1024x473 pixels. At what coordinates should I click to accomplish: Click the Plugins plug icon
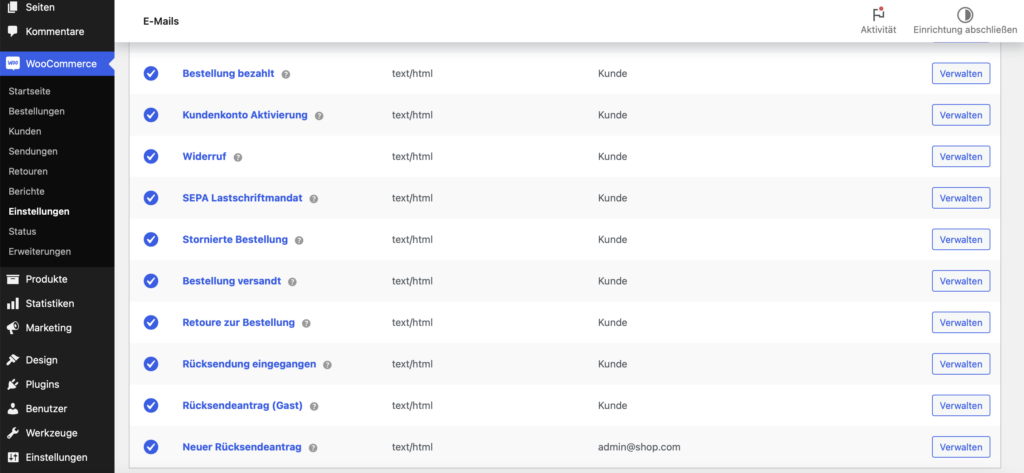[12, 384]
